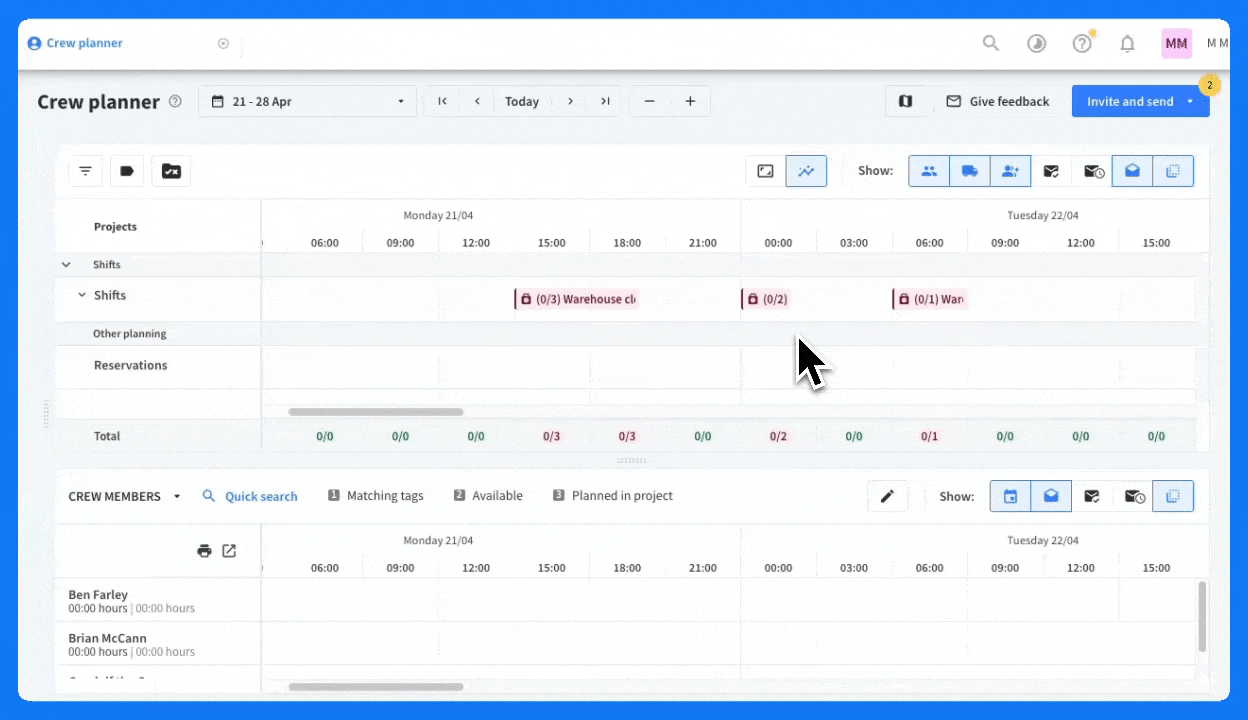Open the Crew planner tab
Image resolution: width=1248 pixels, height=720 pixels.
[x=75, y=43]
